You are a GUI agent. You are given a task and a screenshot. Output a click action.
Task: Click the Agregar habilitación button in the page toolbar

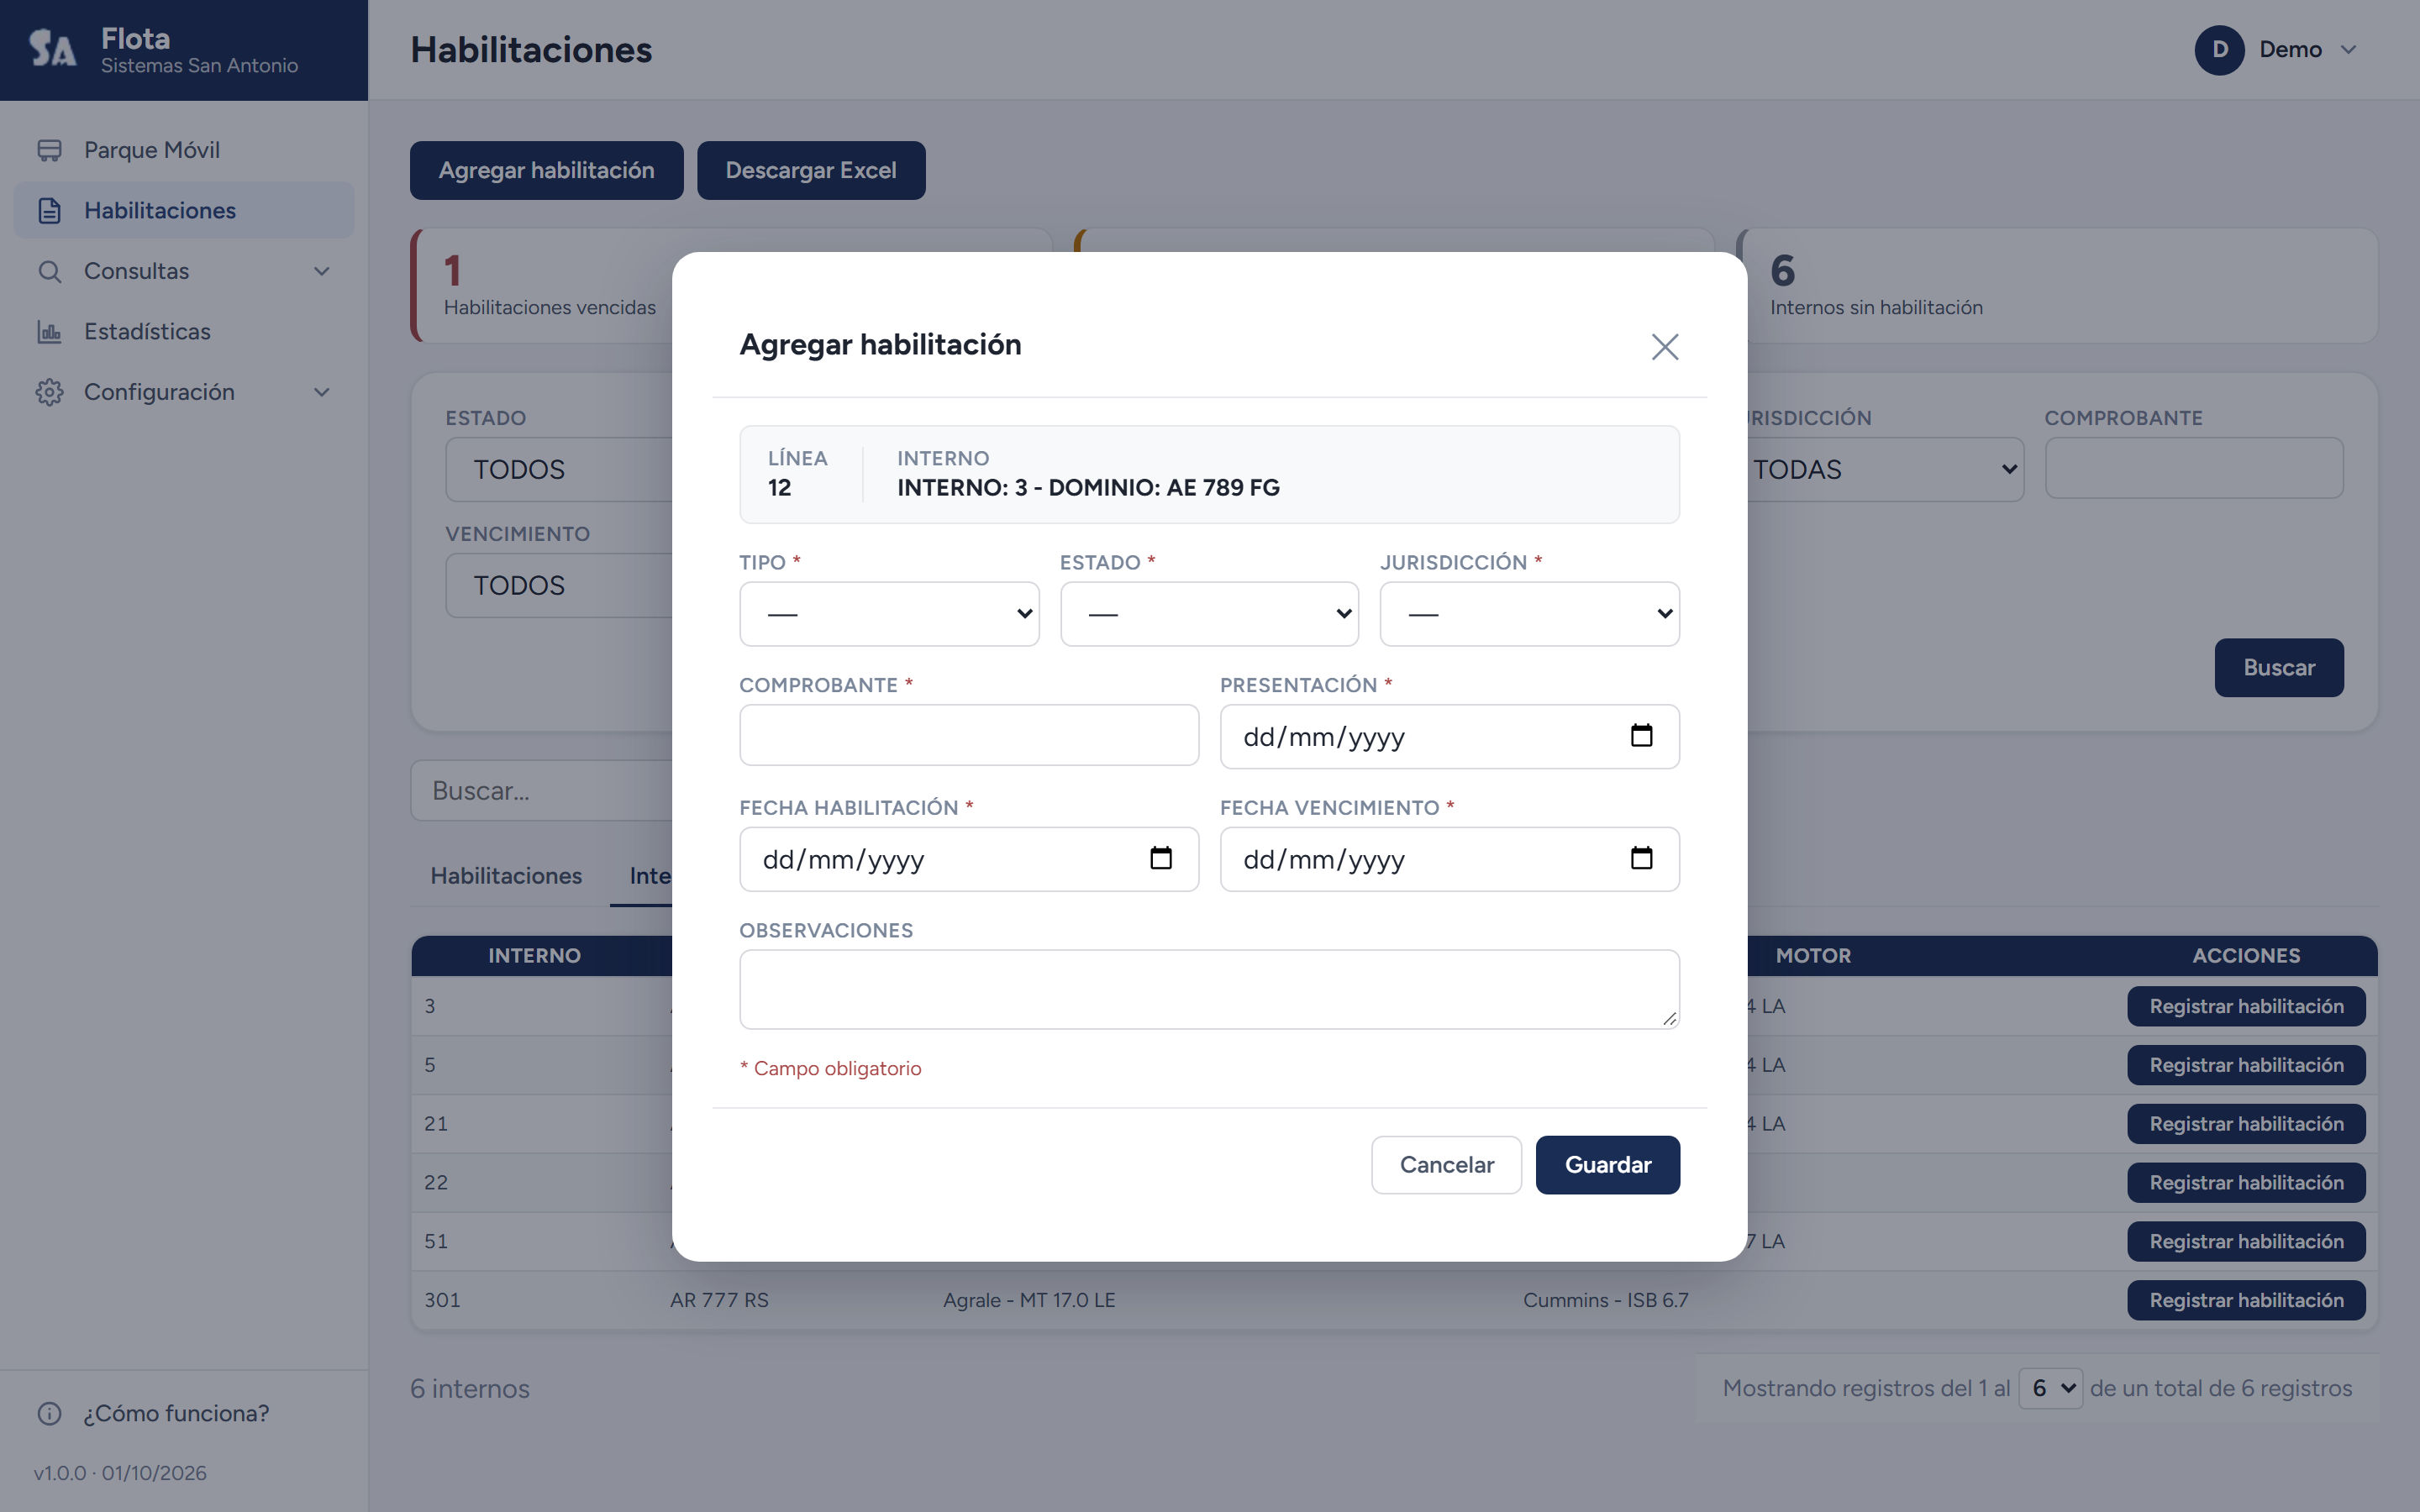coord(546,170)
